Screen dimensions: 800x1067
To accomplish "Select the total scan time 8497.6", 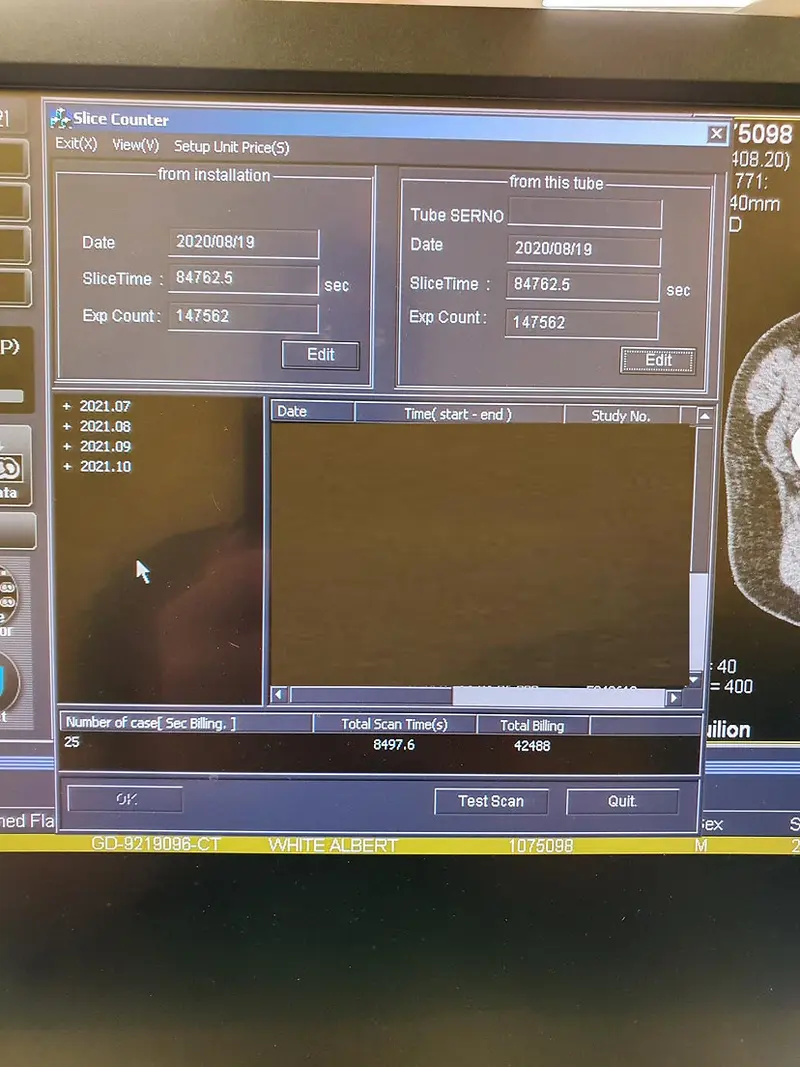I will 394,744.
